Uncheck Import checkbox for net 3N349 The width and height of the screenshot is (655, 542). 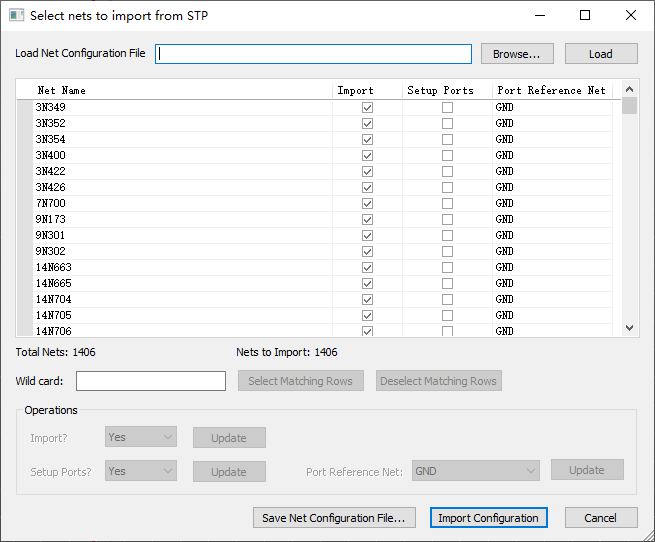point(367,108)
